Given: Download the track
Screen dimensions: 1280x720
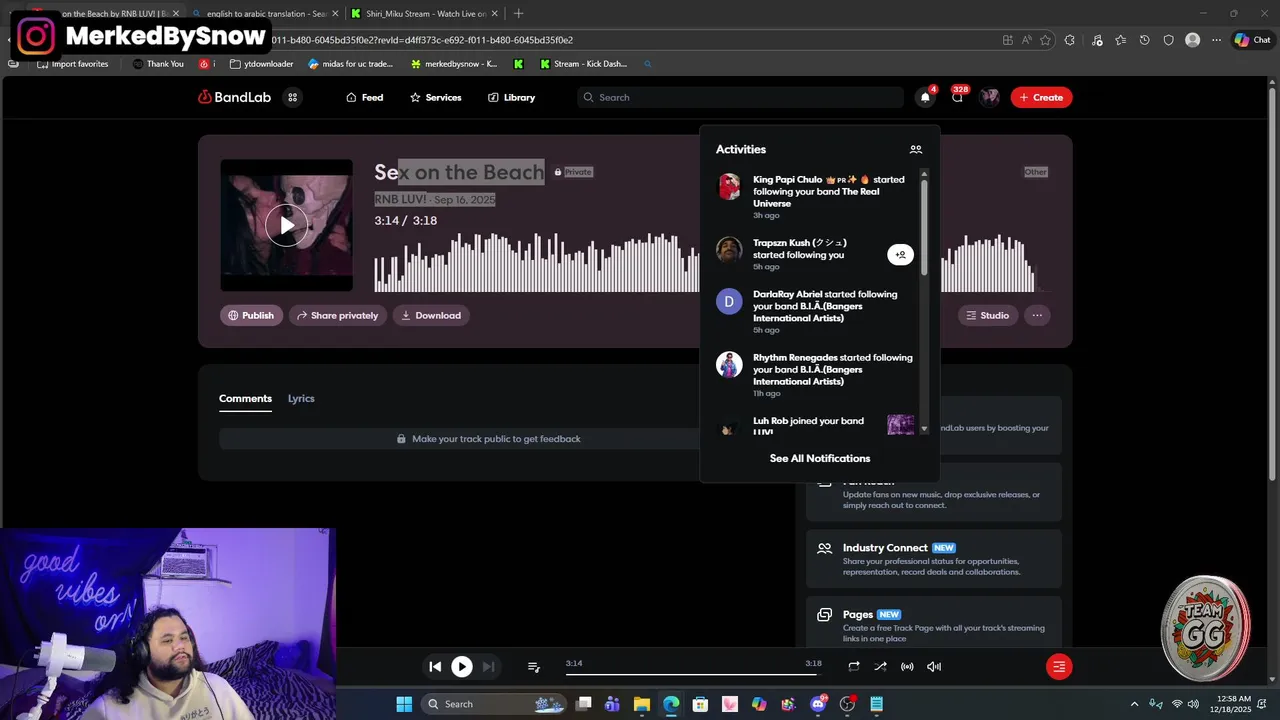Looking at the screenshot, I should click(431, 315).
